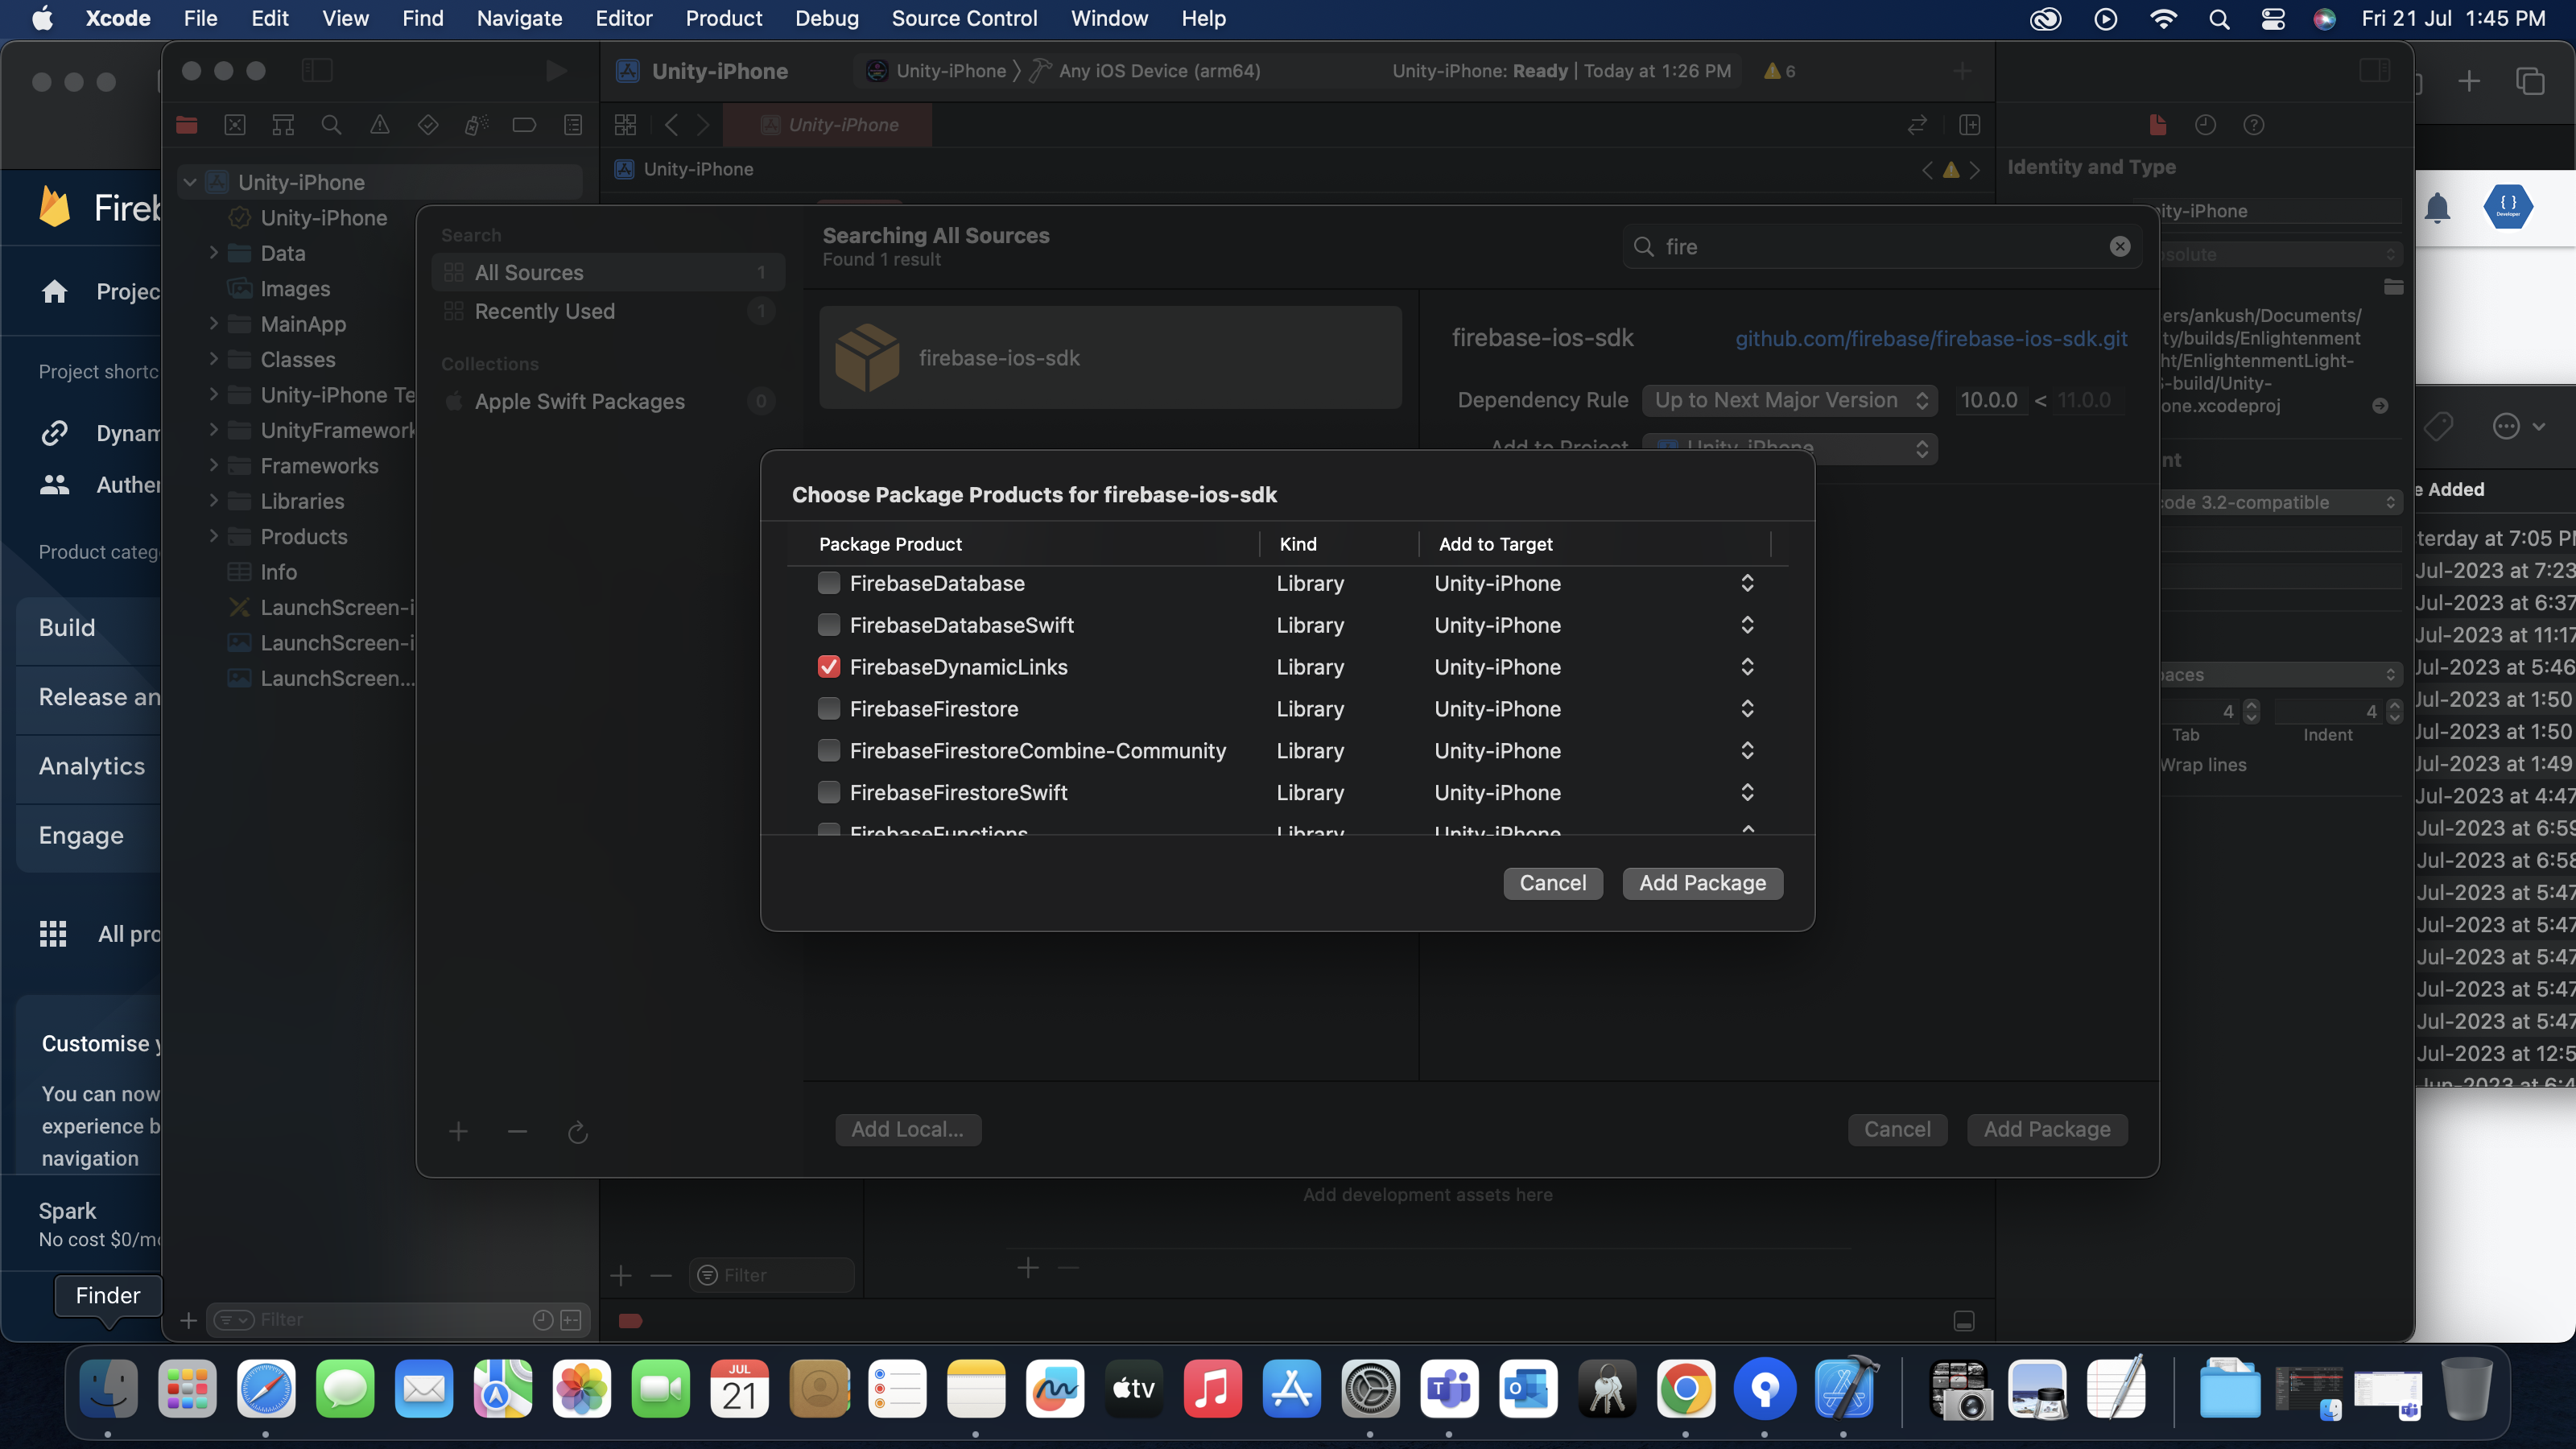The width and height of the screenshot is (2576, 1449).
Task: Click the Spotlight search icon in menu bar
Action: (2218, 18)
